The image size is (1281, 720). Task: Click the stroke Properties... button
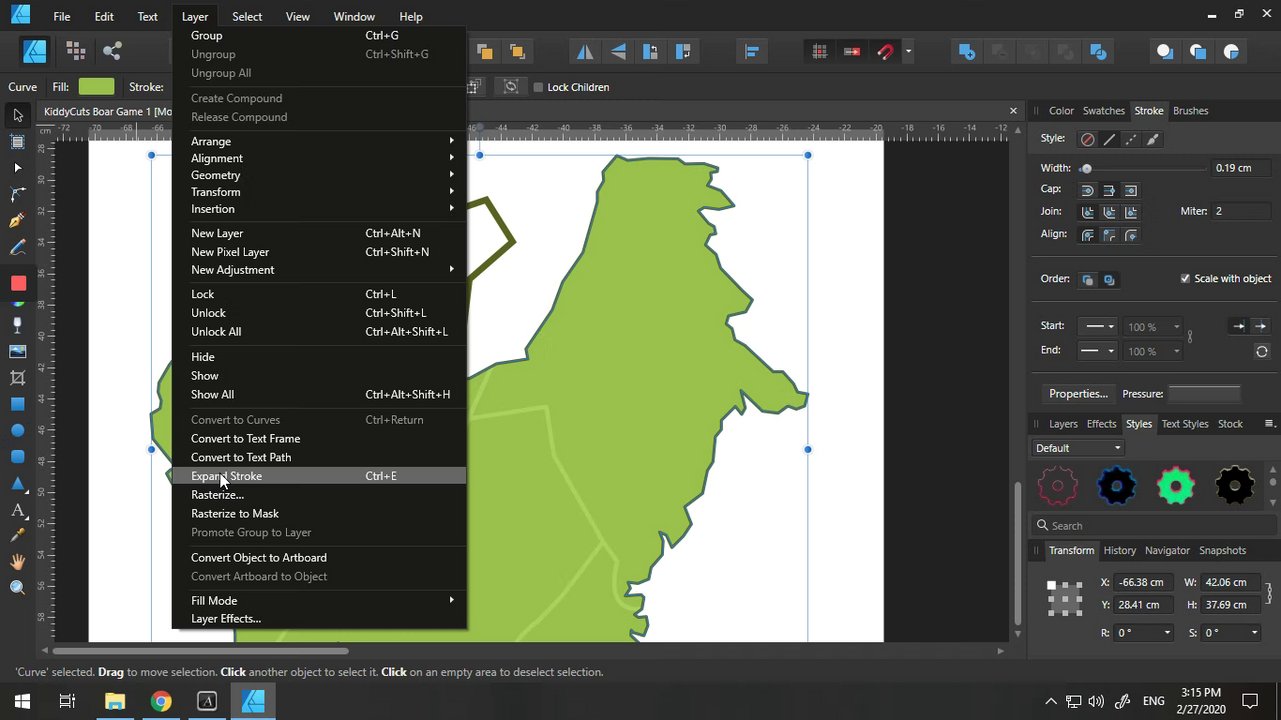1078,394
